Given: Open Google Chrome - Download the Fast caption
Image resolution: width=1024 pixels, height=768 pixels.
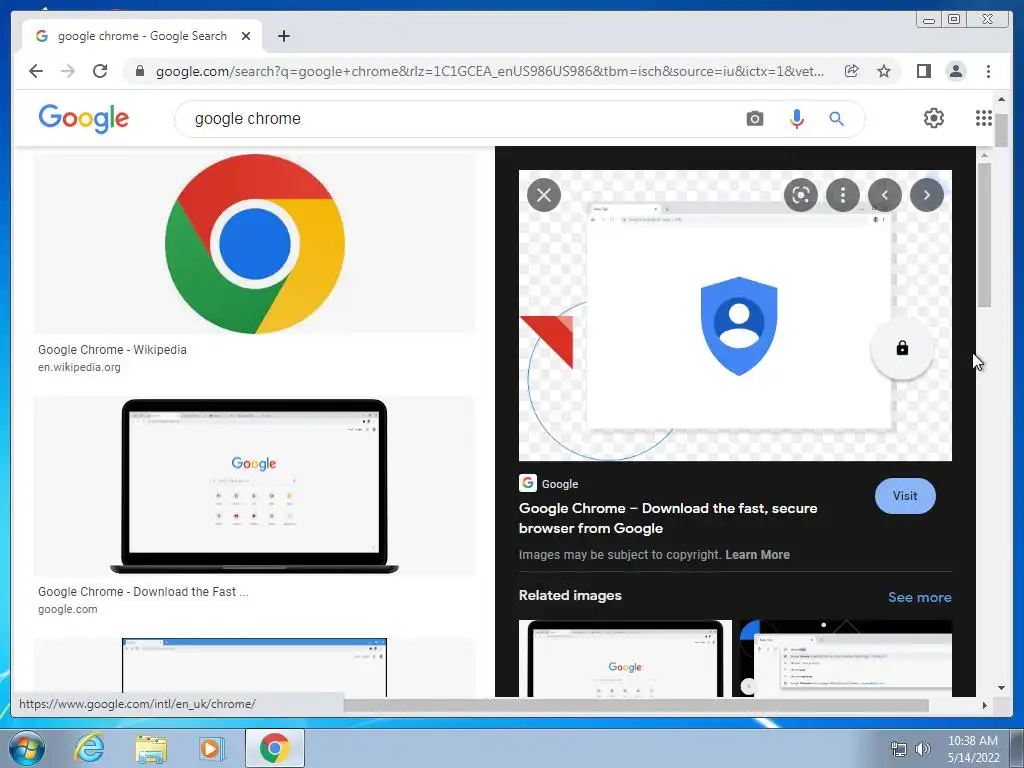Looking at the screenshot, I should coord(143,592).
